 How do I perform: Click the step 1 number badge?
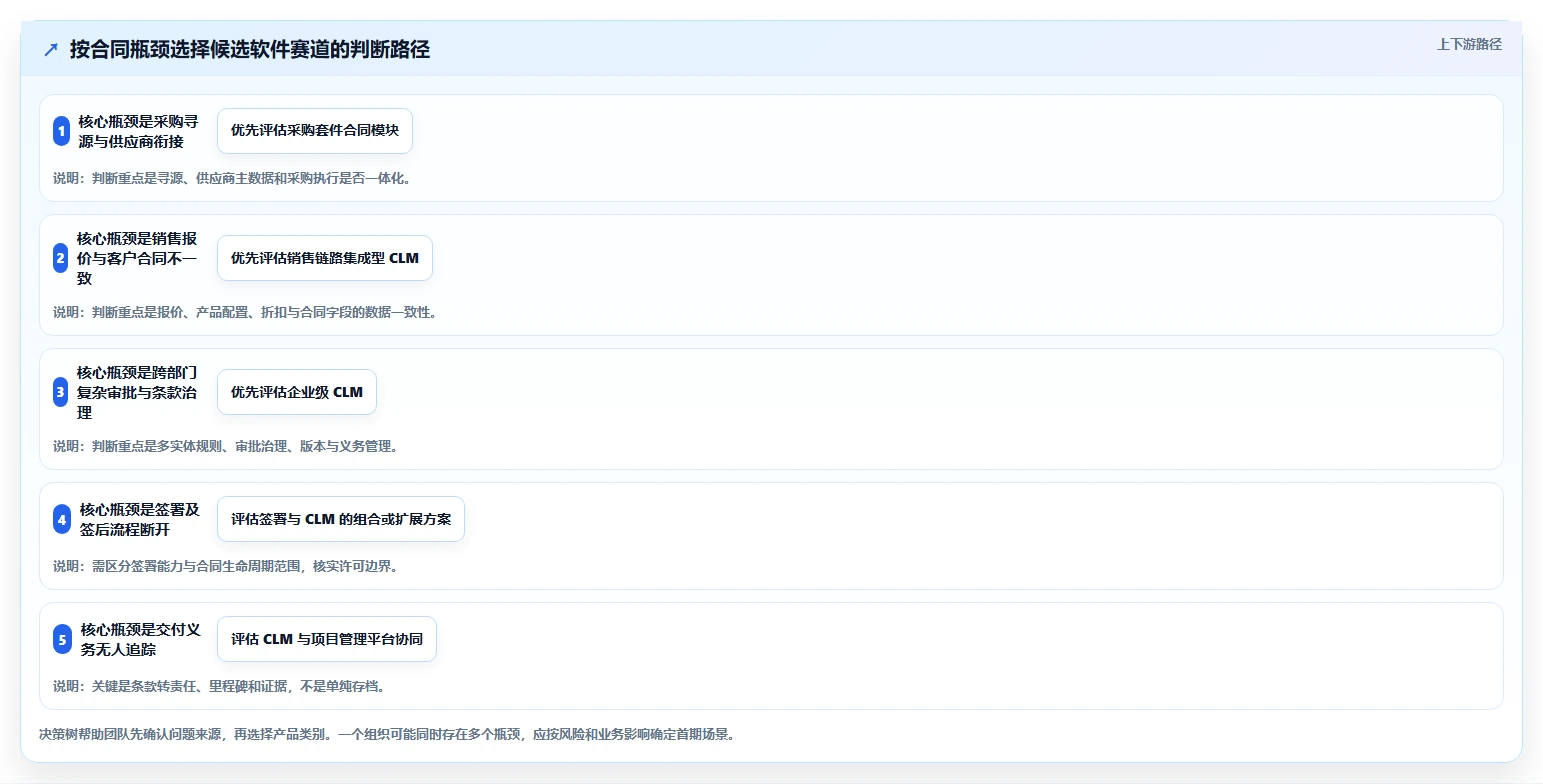coord(61,131)
